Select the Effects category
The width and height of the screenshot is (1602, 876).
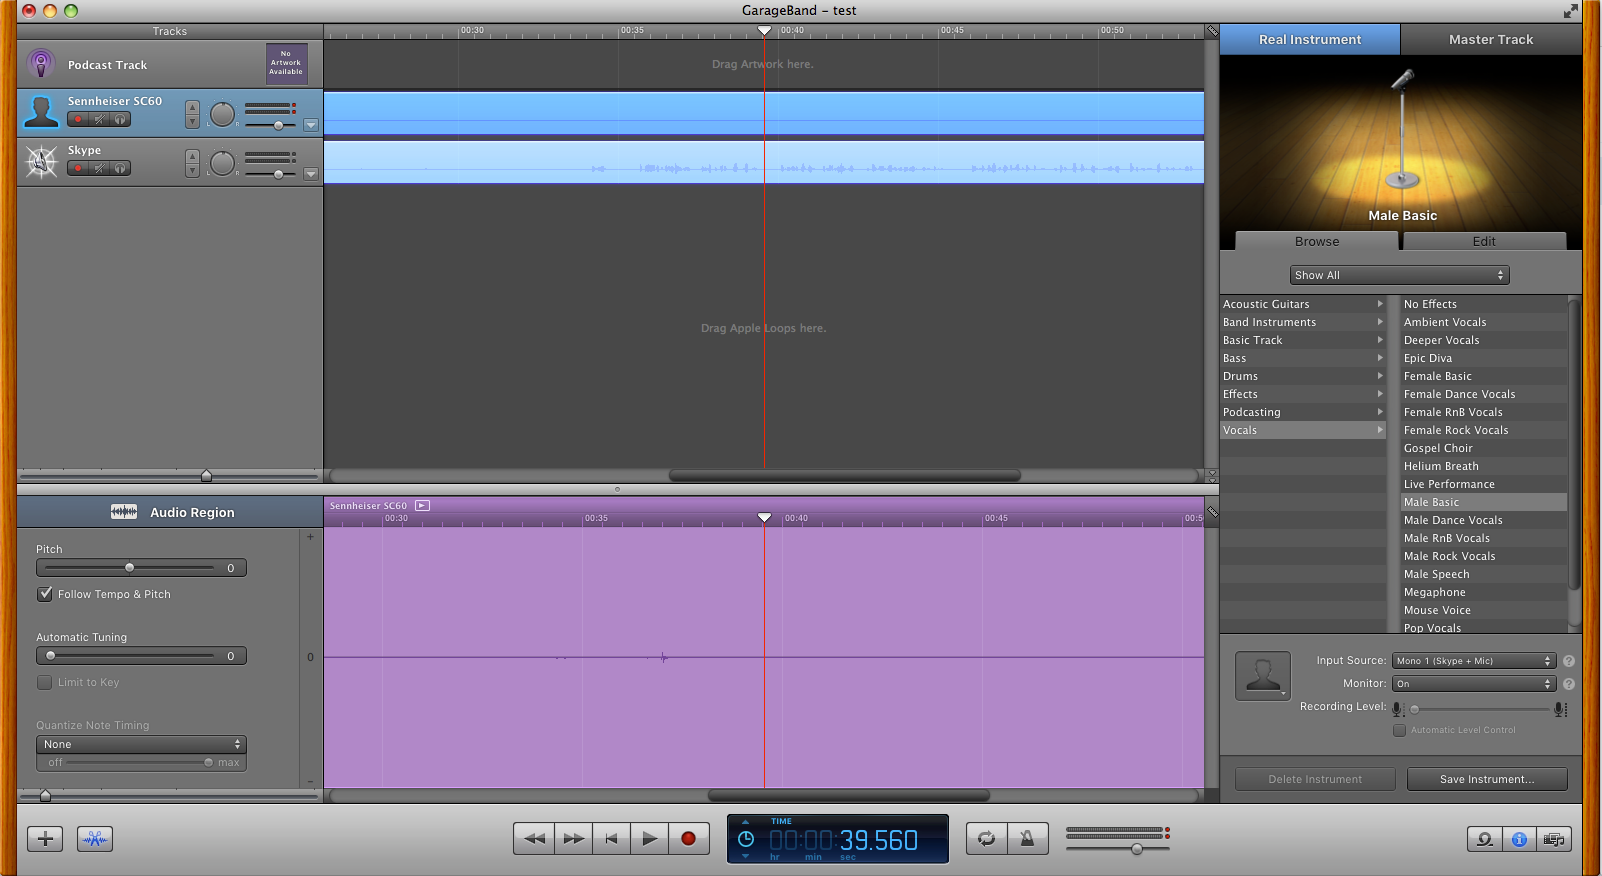coord(1303,394)
